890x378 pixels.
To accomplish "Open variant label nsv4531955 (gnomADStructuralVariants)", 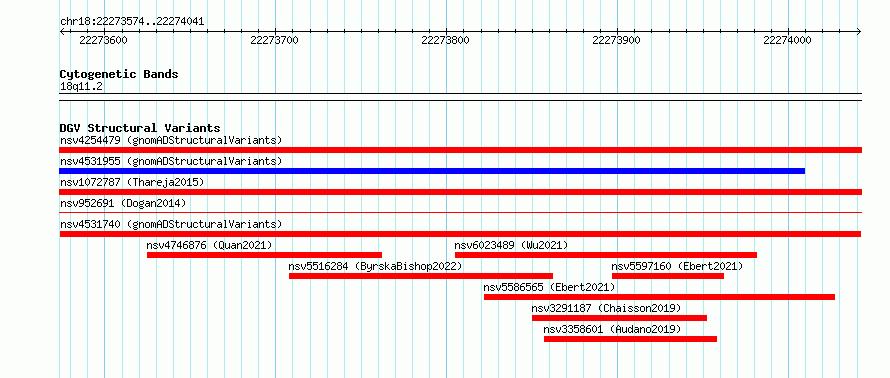I will [171, 161].
